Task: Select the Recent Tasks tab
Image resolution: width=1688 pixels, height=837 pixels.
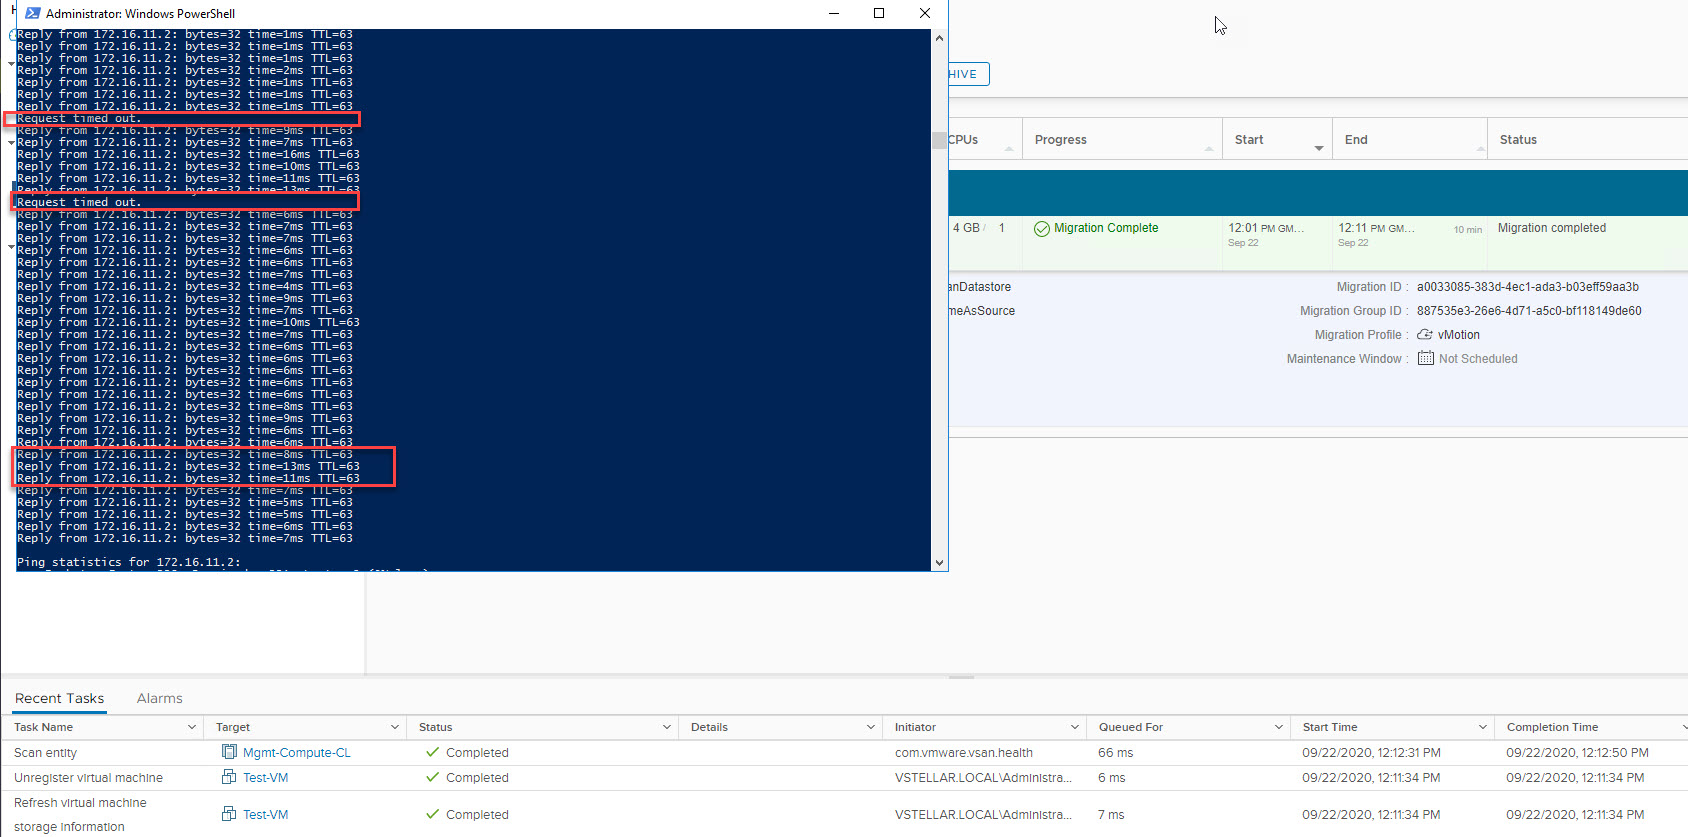Action: (59, 698)
